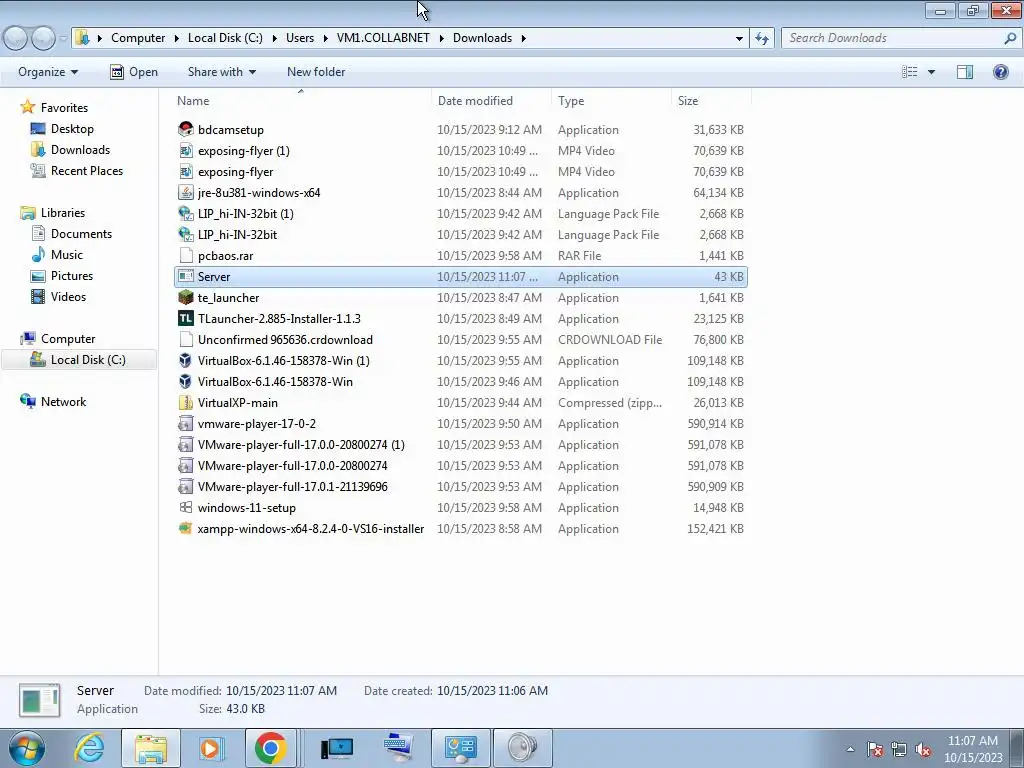
Task: Open the speaker app on taskbar
Action: tap(522, 748)
